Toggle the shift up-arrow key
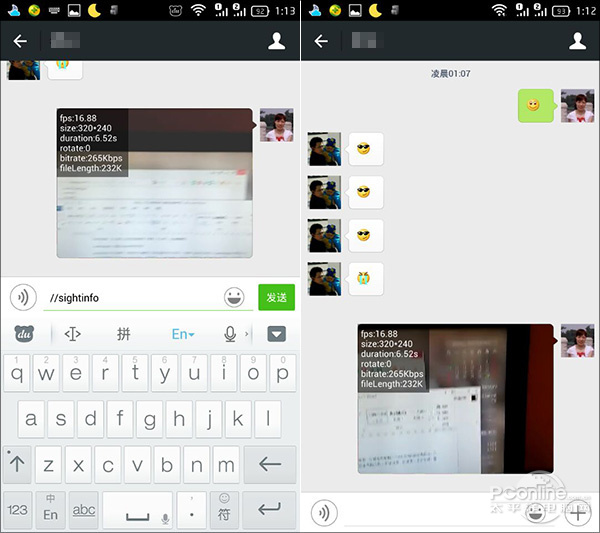The width and height of the screenshot is (600, 533). click(x=17, y=464)
